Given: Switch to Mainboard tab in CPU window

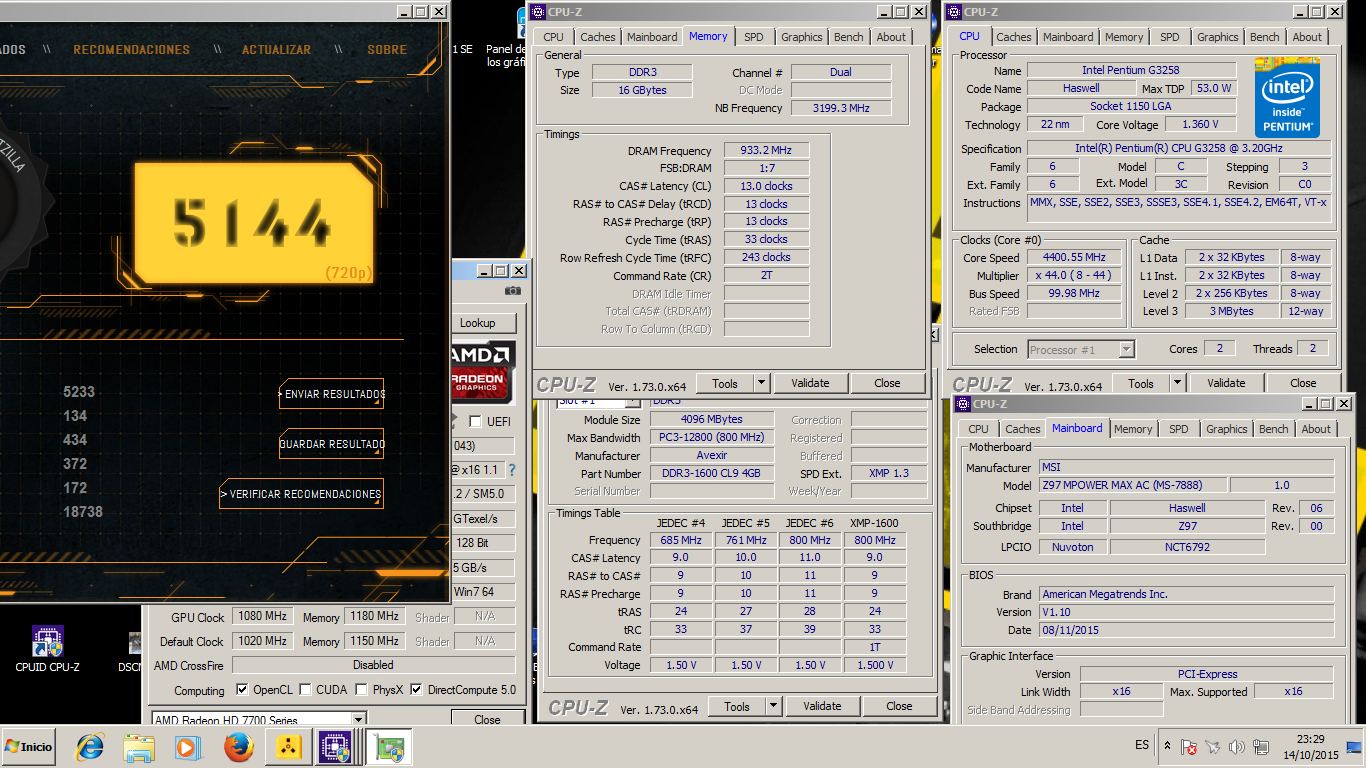Looking at the screenshot, I should pos(1068,37).
